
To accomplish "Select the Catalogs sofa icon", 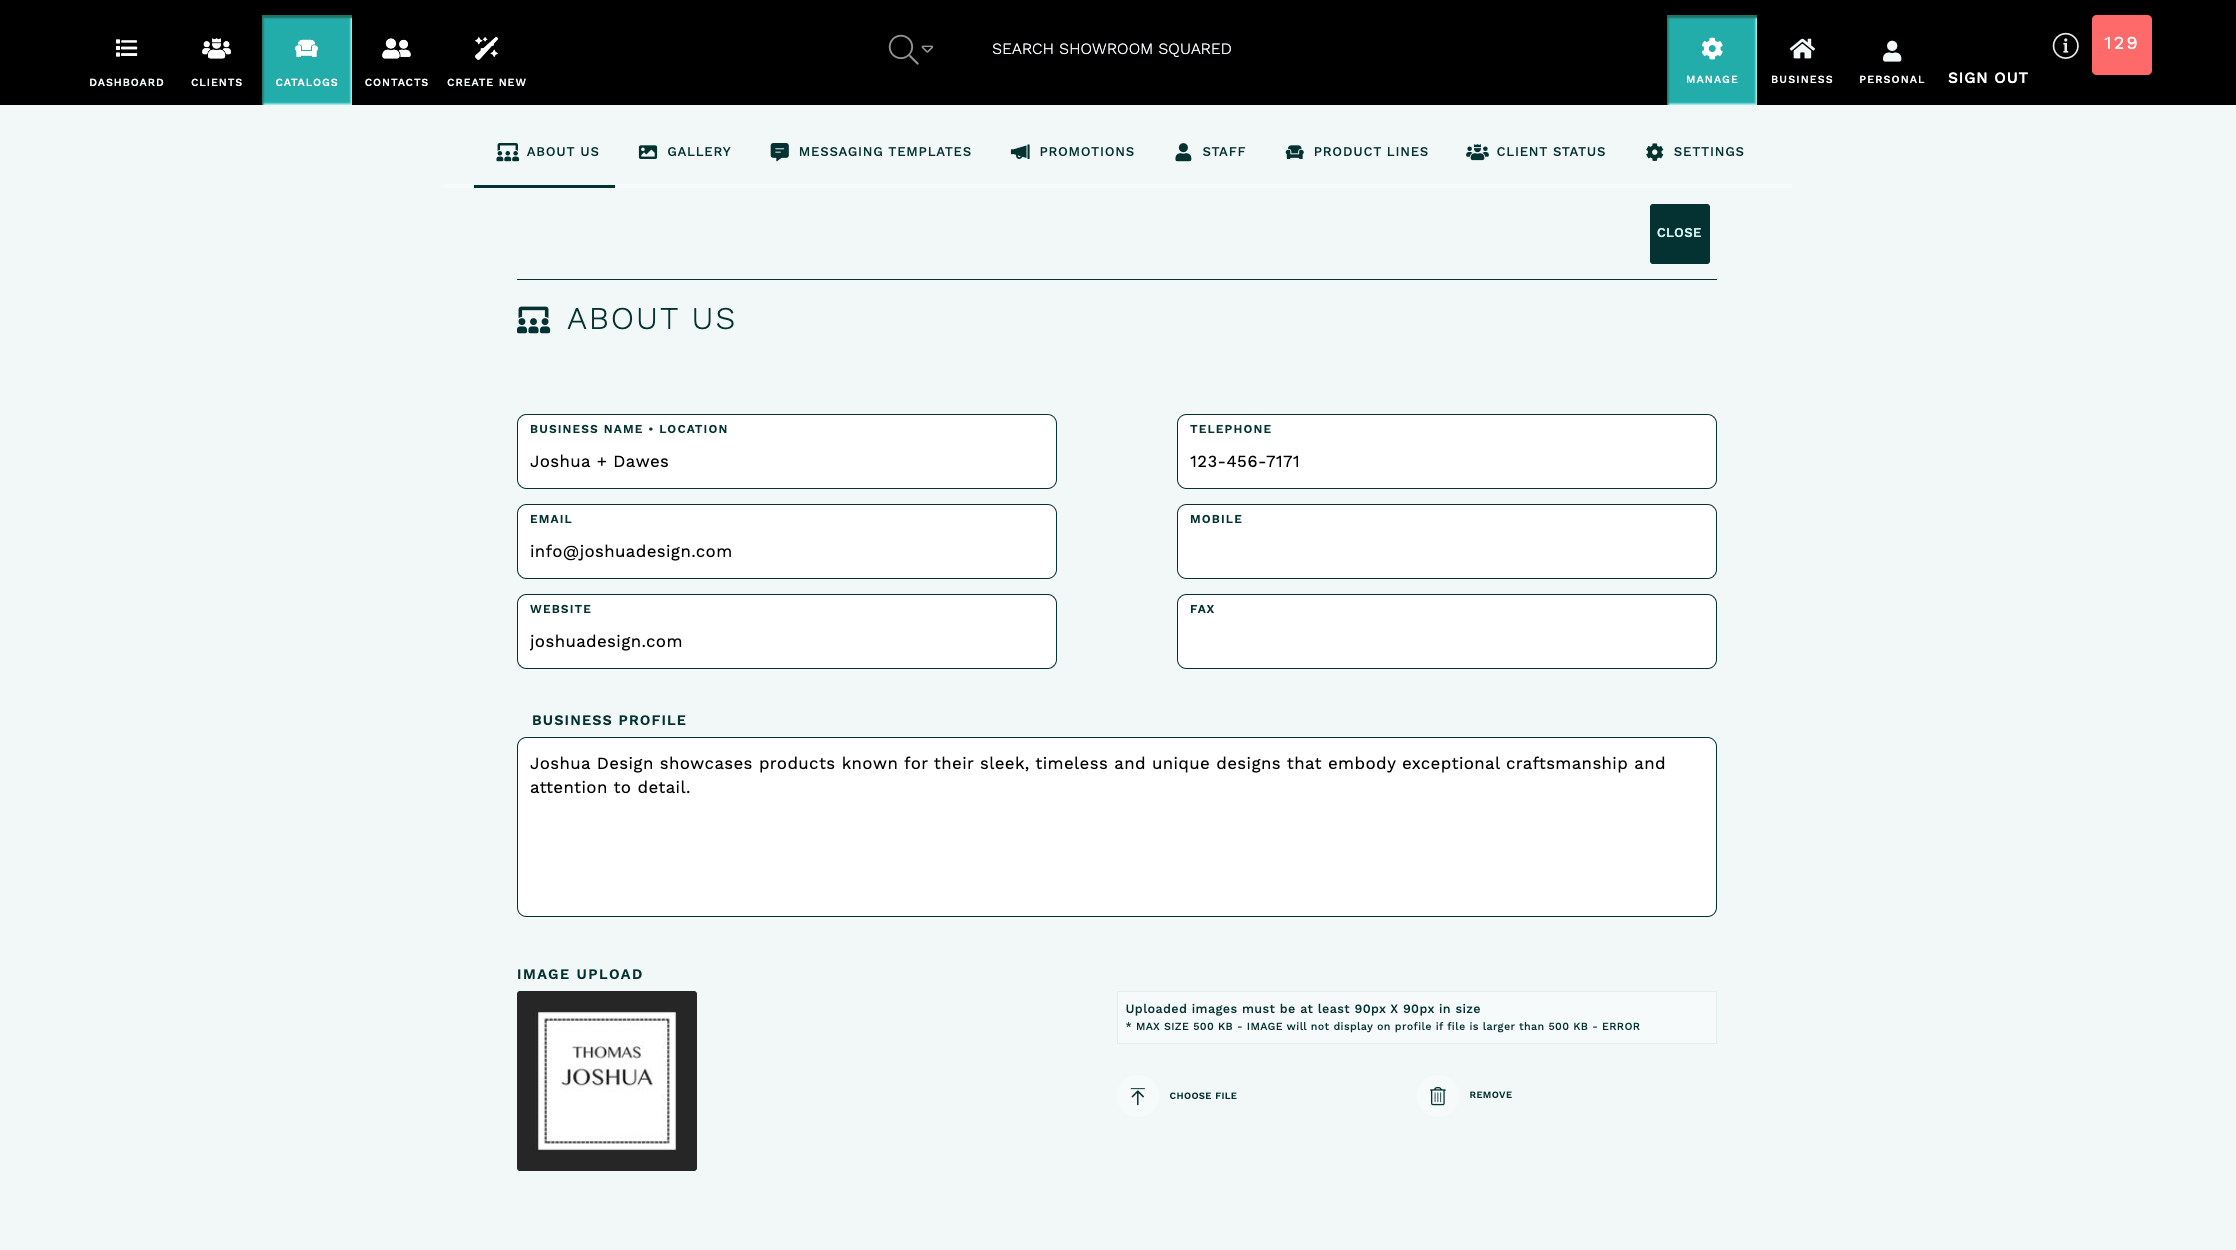I will tap(306, 48).
